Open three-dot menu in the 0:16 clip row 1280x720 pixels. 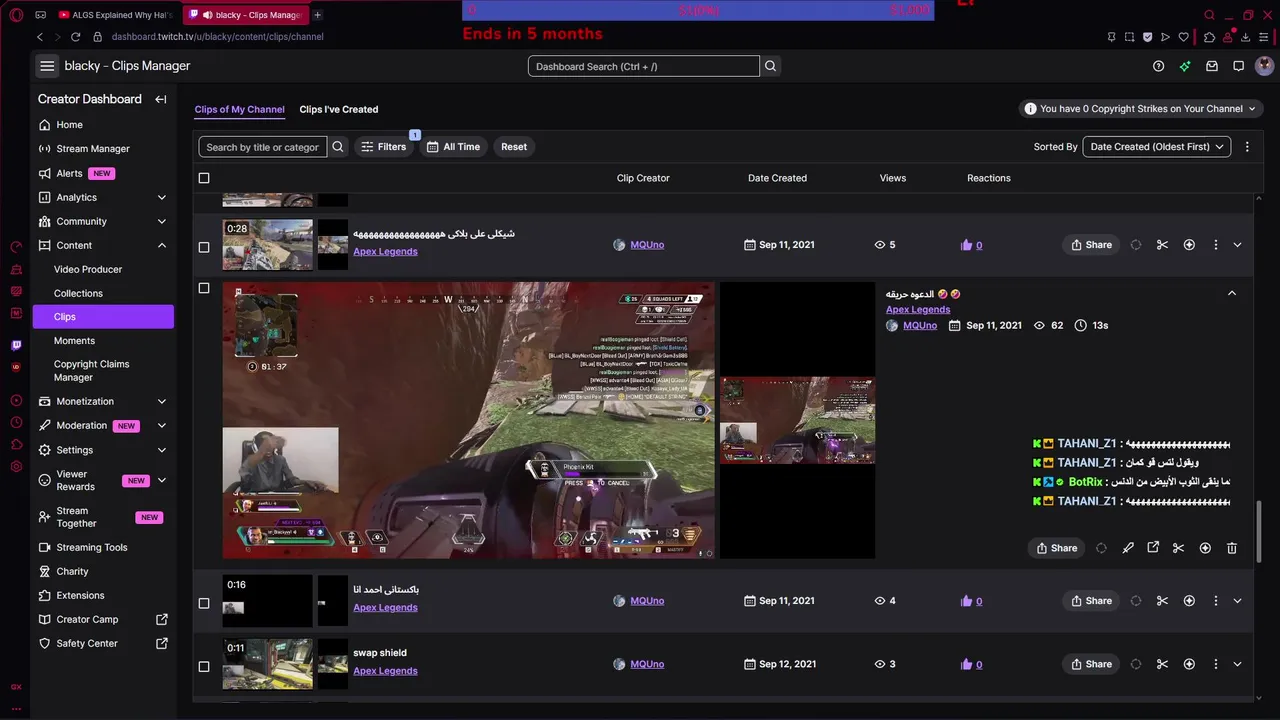pyautogui.click(x=1216, y=601)
